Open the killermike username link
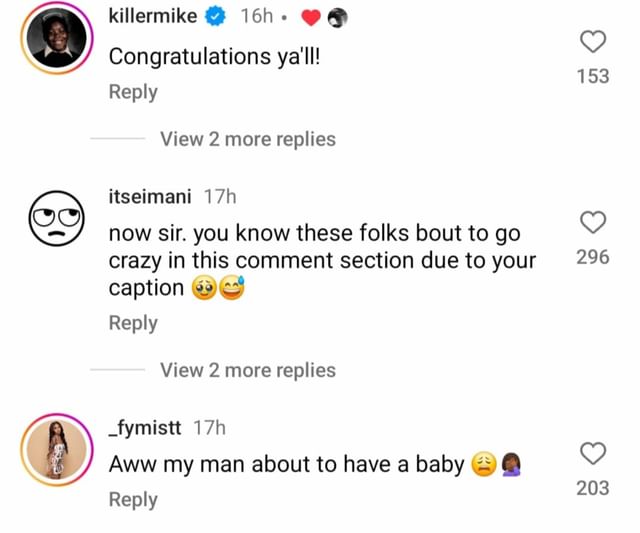 click(152, 16)
